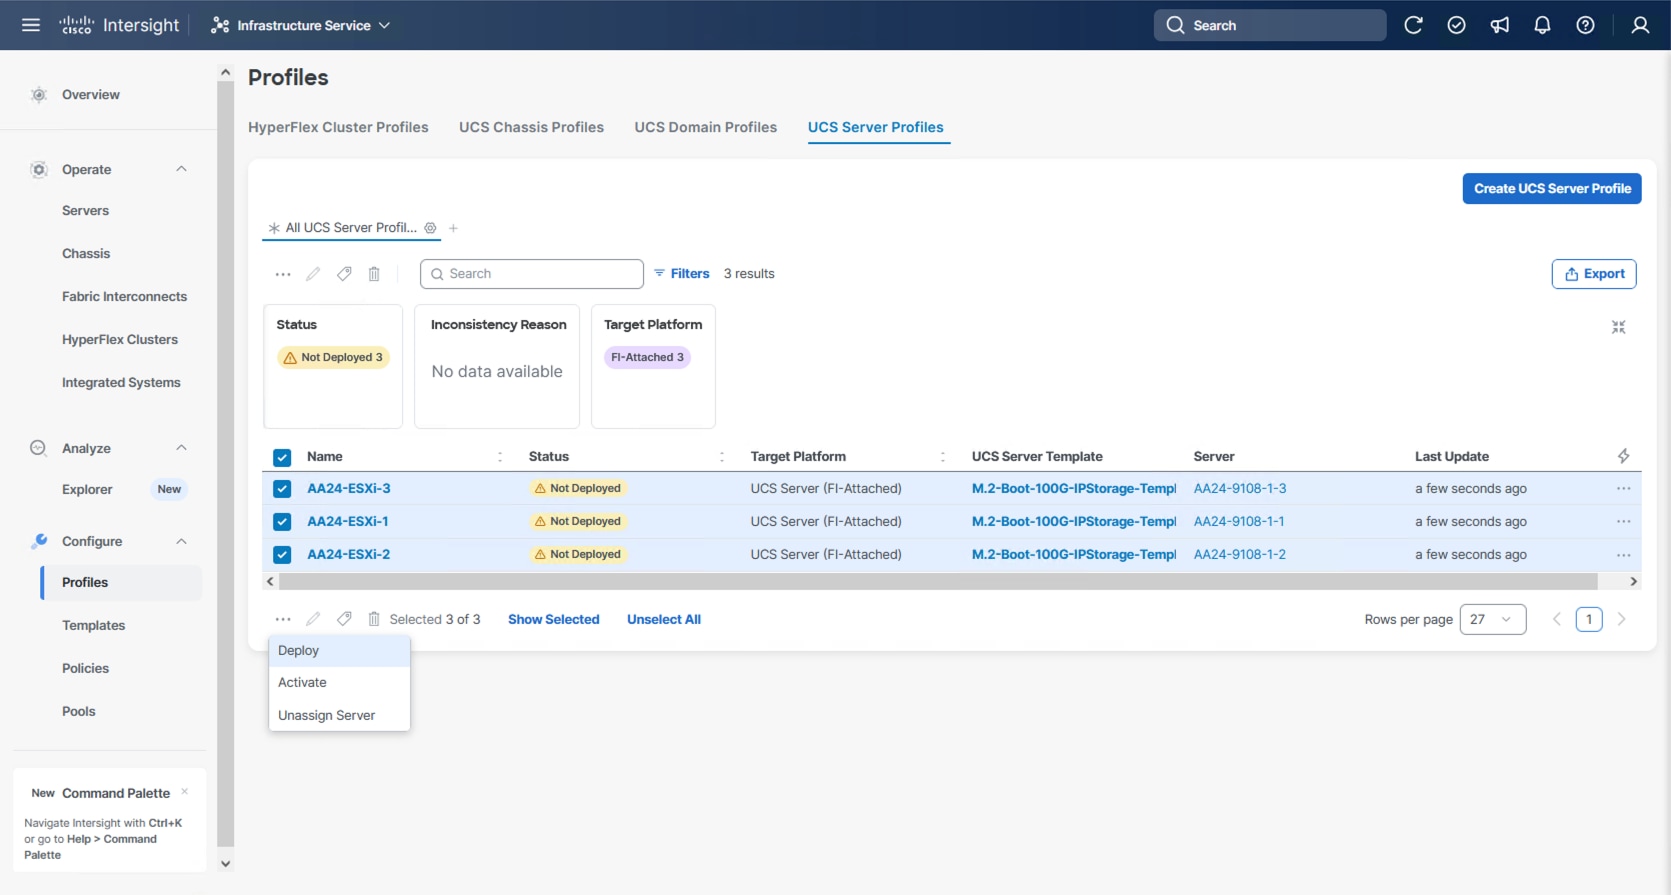This screenshot has height=895, width=1671.
Task: Open the notifications bell
Action: click(x=1542, y=25)
